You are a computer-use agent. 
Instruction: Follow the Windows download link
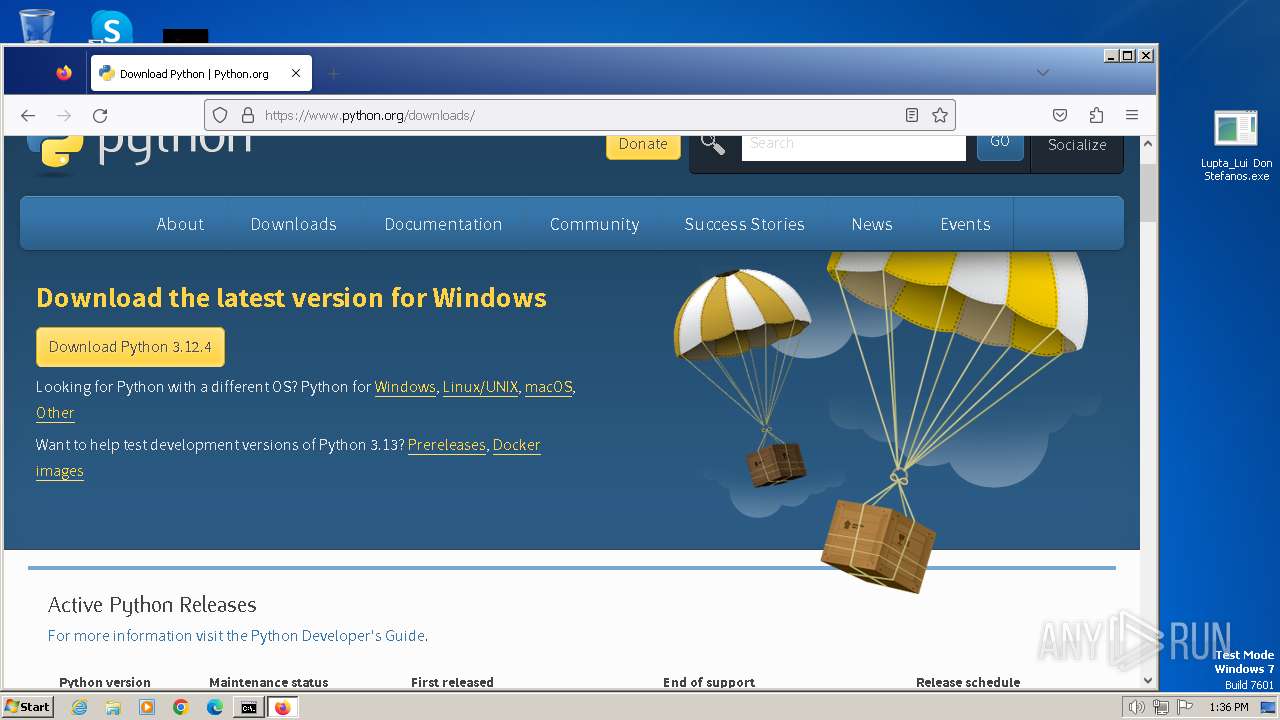(x=405, y=387)
